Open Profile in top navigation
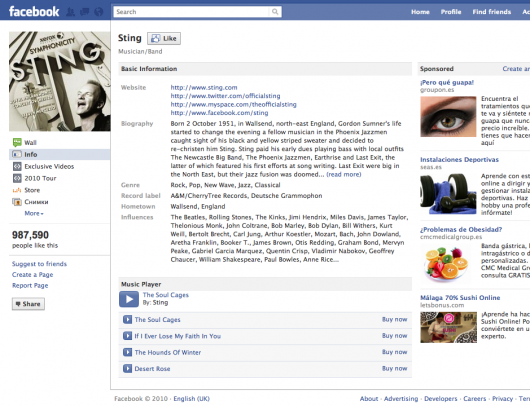The height and width of the screenshot is (406, 530). 451,12
